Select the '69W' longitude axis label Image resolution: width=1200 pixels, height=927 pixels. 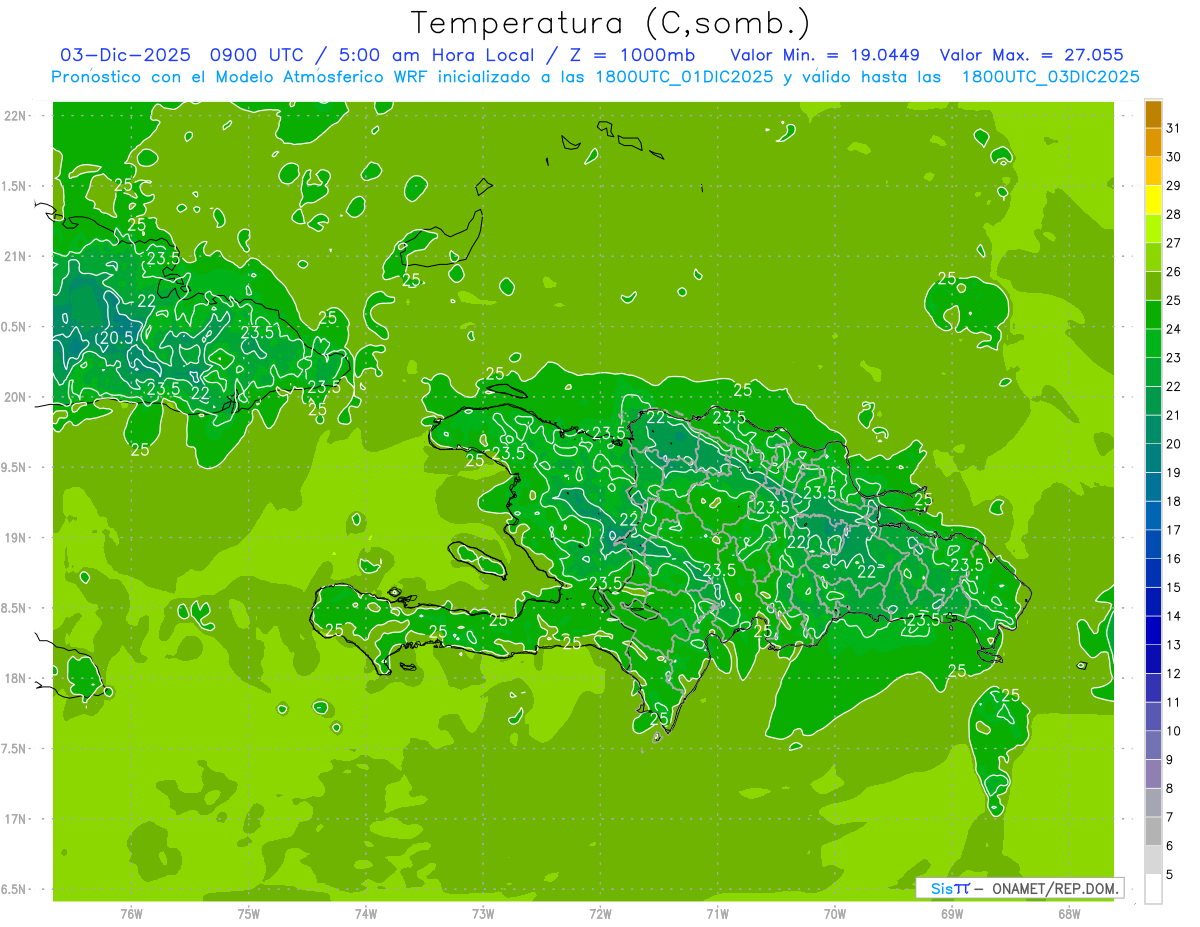coord(952,913)
